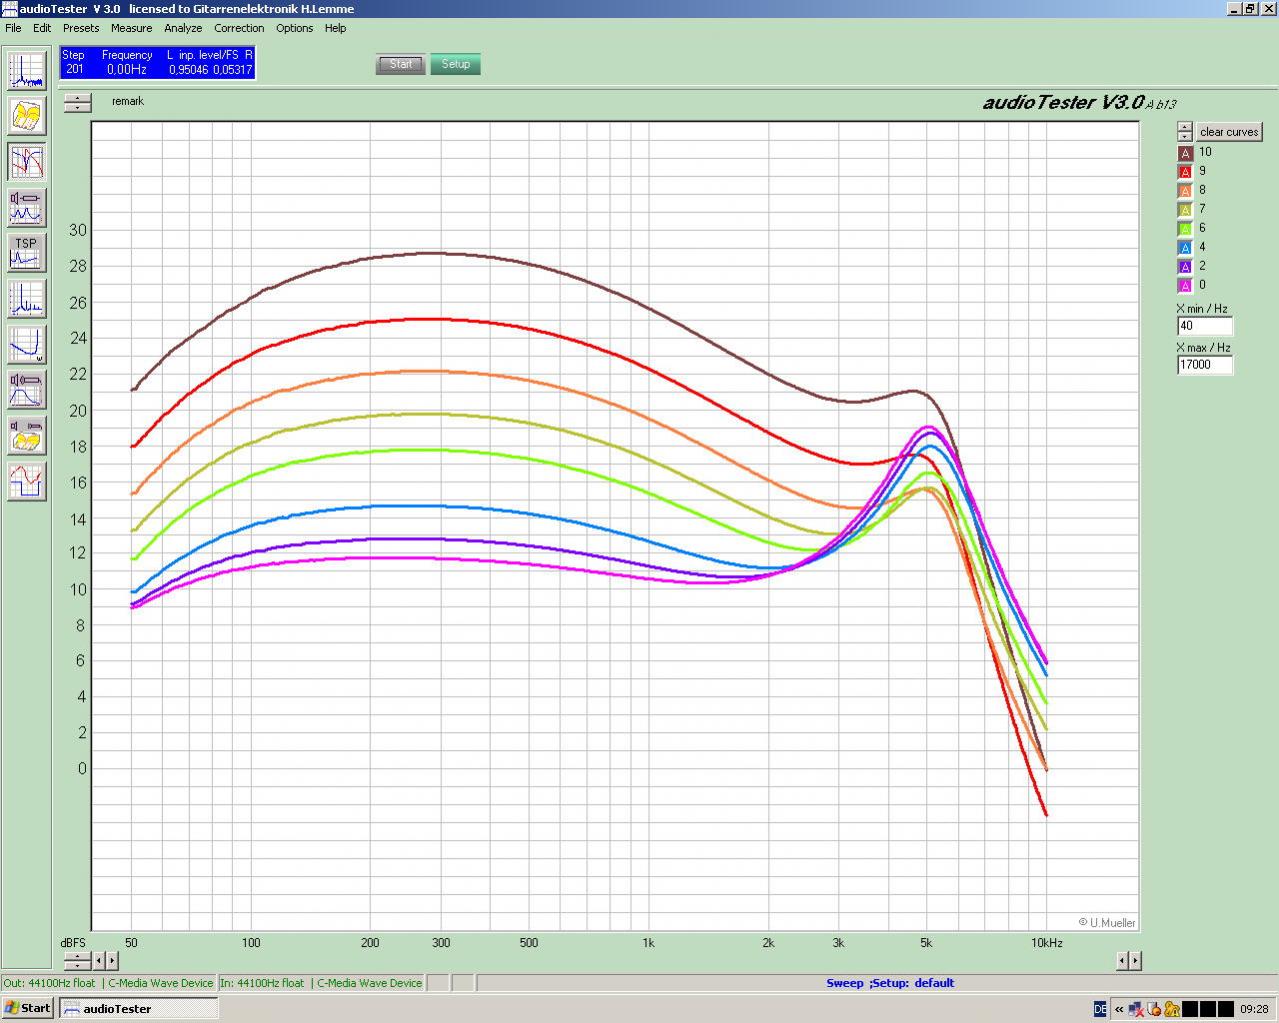This screenshot has height=1023, width=1279.
Task: Click the speaker with yellow waterfall icon
Action: pyautogui.click(x=26, y=437)
